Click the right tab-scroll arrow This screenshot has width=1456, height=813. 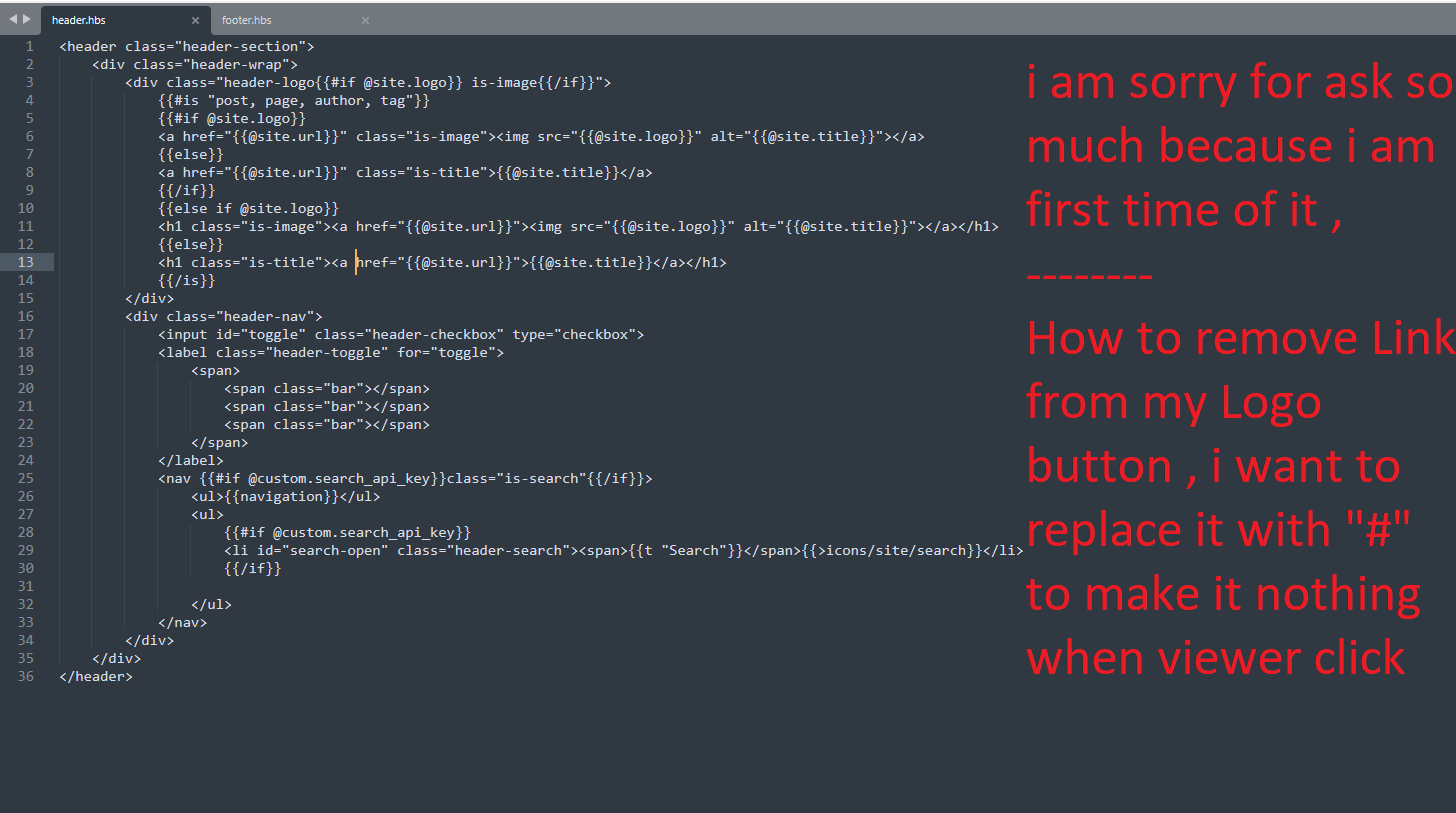(27, 19)
